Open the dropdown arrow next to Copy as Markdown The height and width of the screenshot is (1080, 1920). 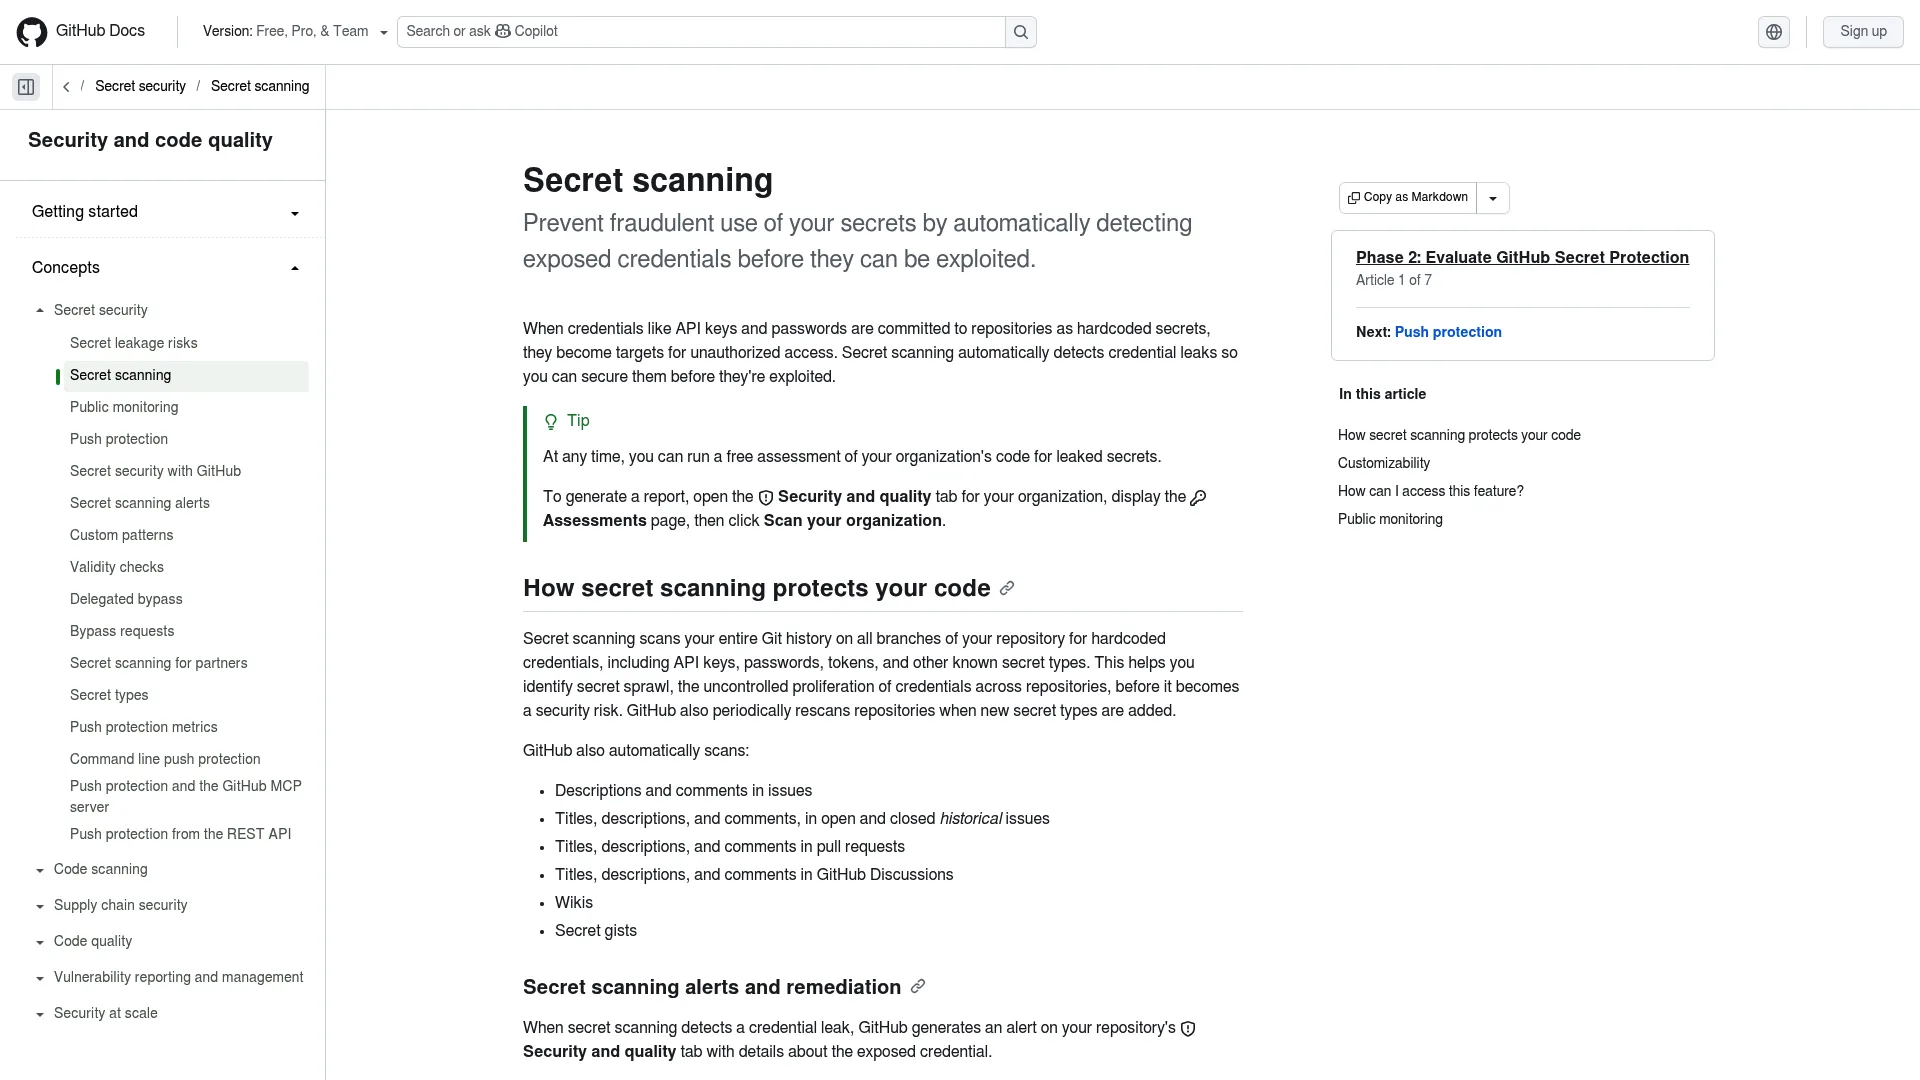[x=1492, y=198]
